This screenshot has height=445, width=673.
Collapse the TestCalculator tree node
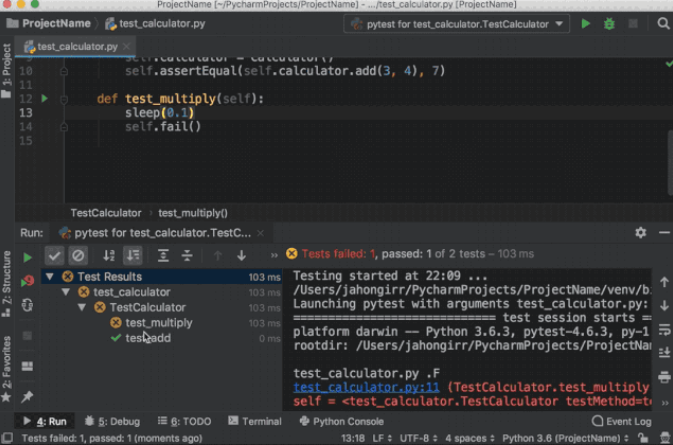(x=82, y=308)
